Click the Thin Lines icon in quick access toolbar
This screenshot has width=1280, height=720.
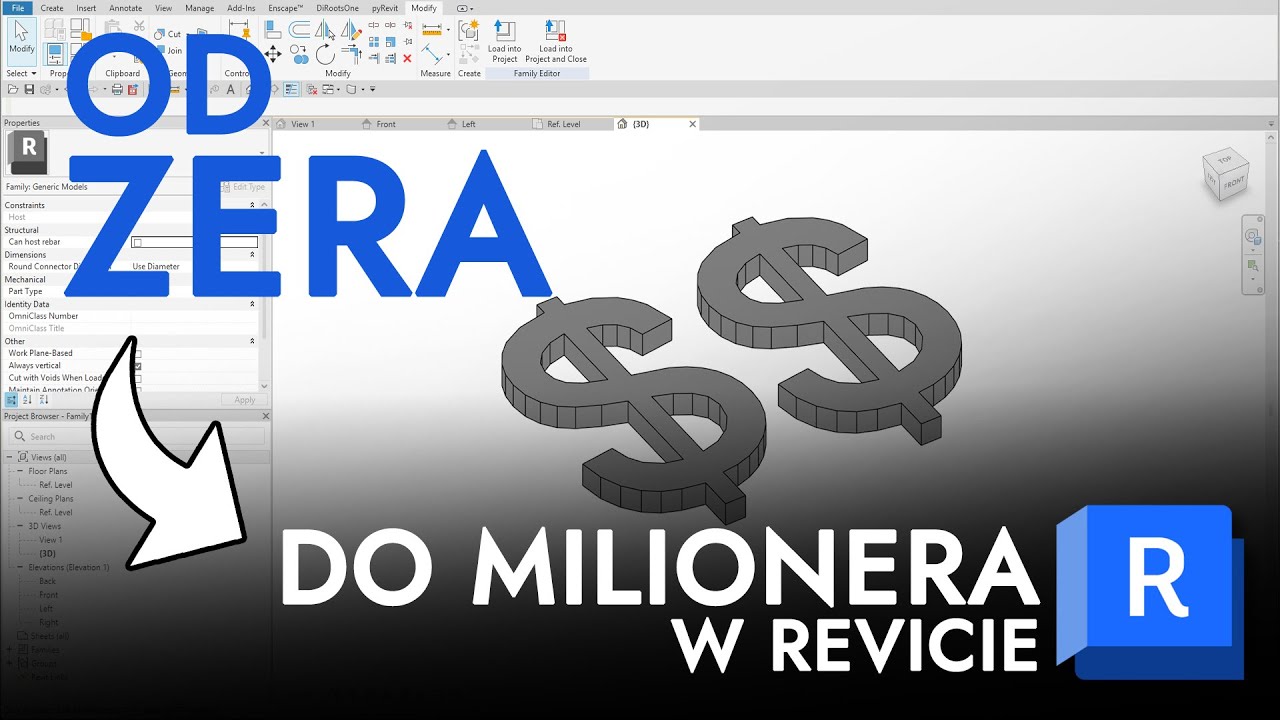tap(291, 89)
